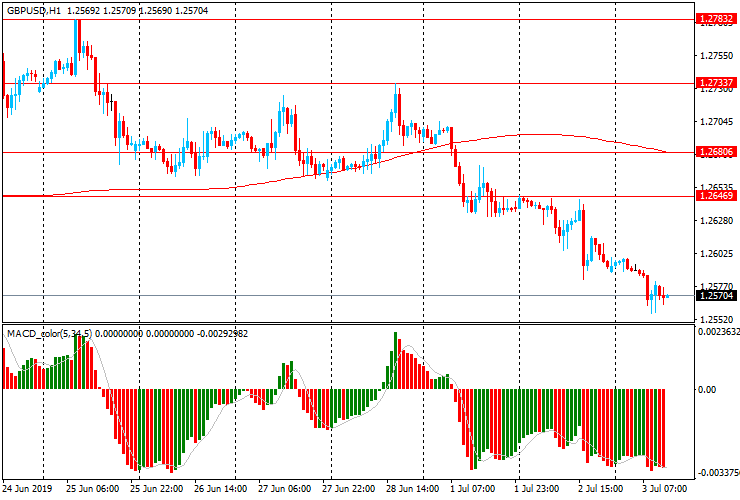Select the horizontal line at 1.27832
740x500 pixels.
(349, 20)
